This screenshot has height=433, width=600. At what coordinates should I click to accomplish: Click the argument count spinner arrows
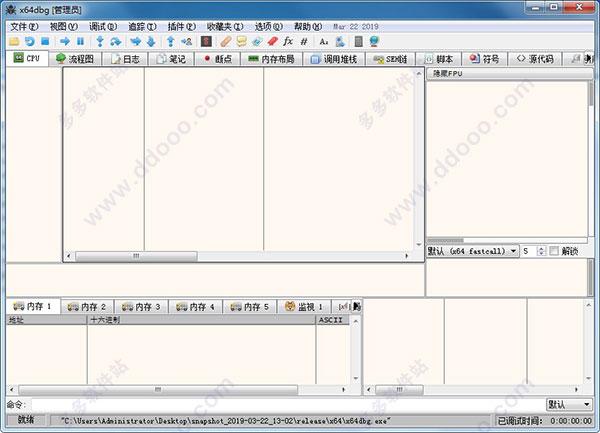(541, 251)
